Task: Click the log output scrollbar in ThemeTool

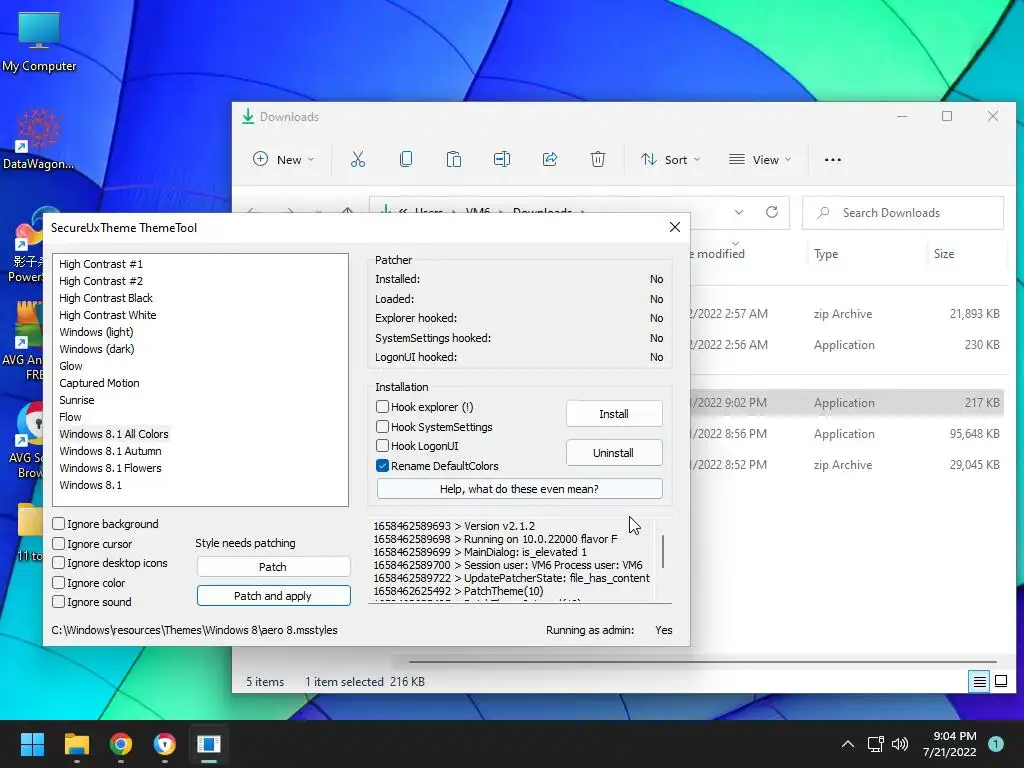Action: 663,552
